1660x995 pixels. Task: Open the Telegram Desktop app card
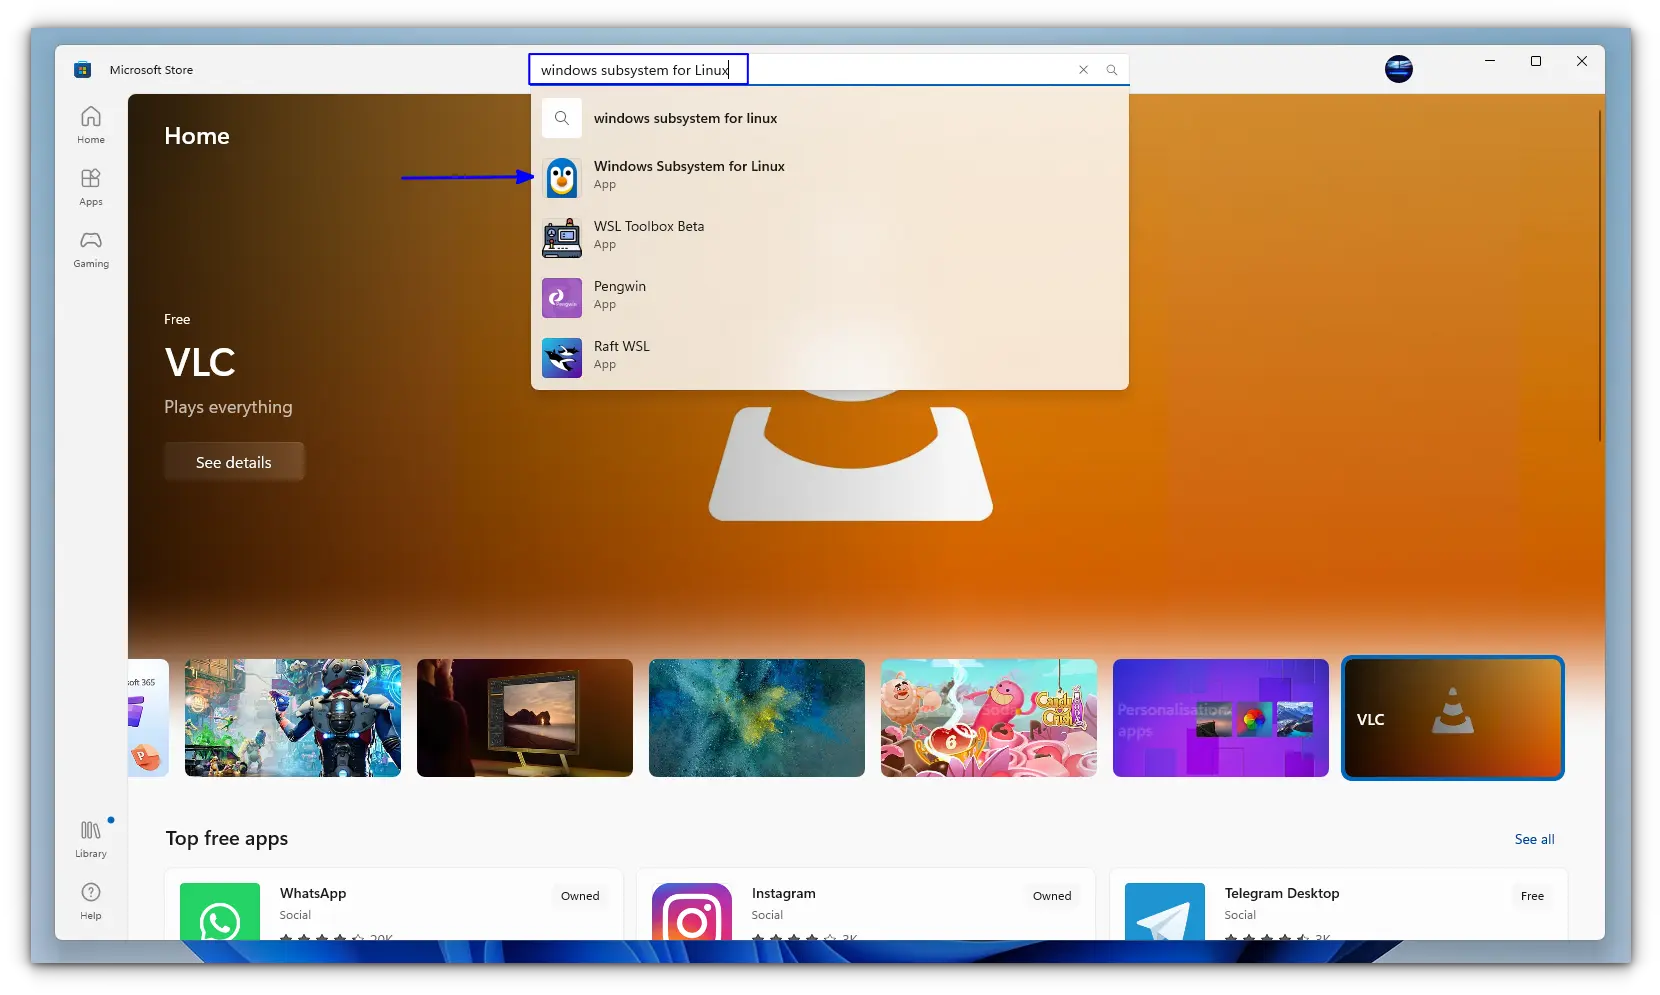[x=1338, y=906]
